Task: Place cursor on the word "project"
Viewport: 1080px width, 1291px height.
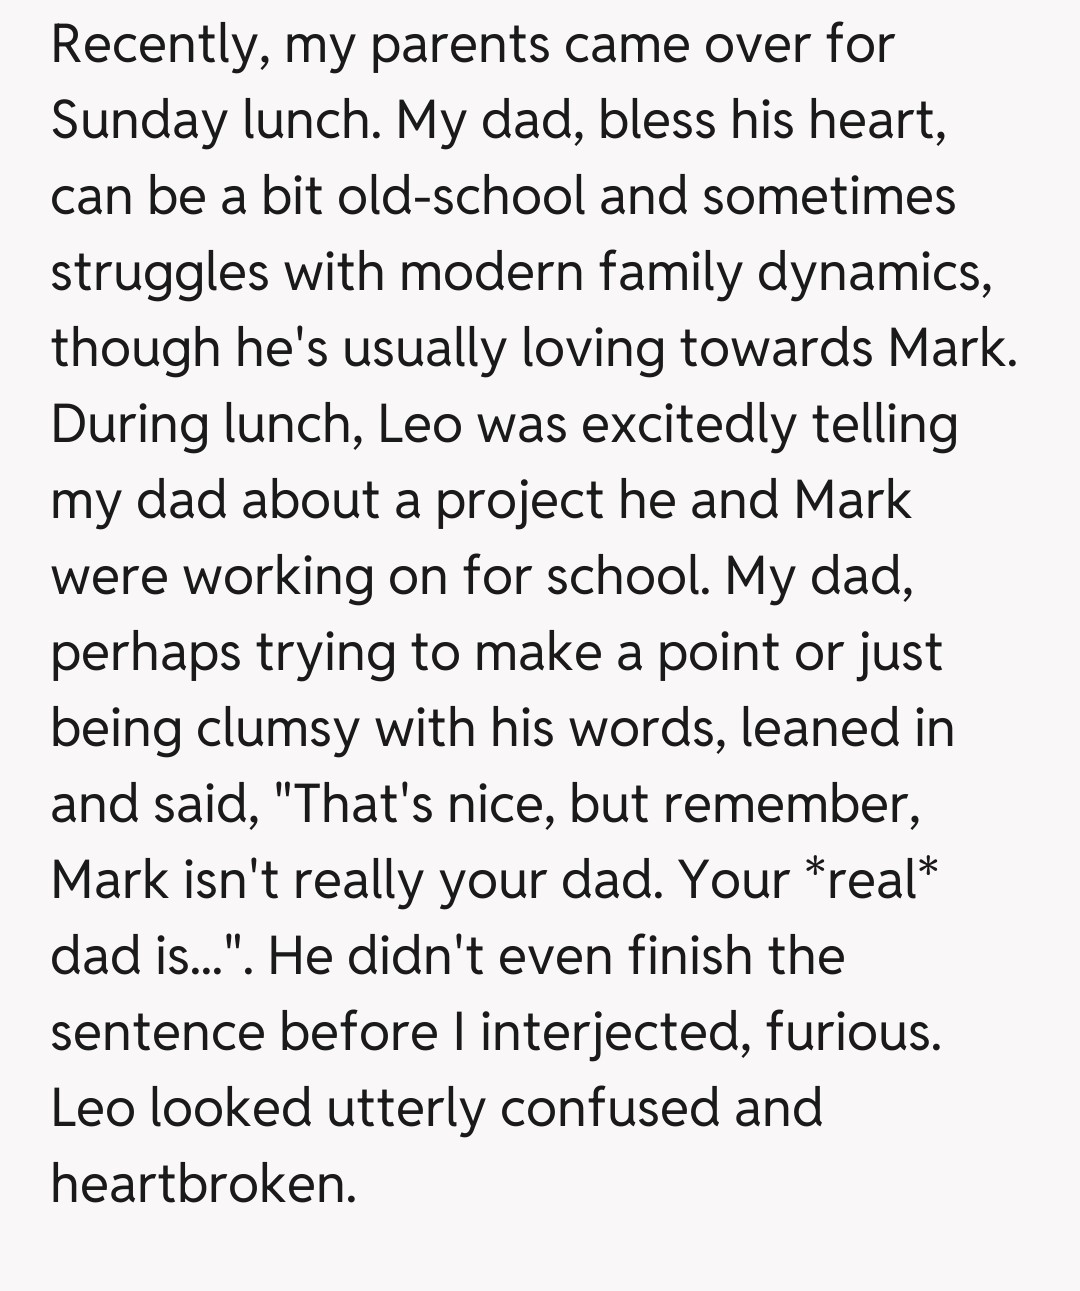Action: [519, 500]
